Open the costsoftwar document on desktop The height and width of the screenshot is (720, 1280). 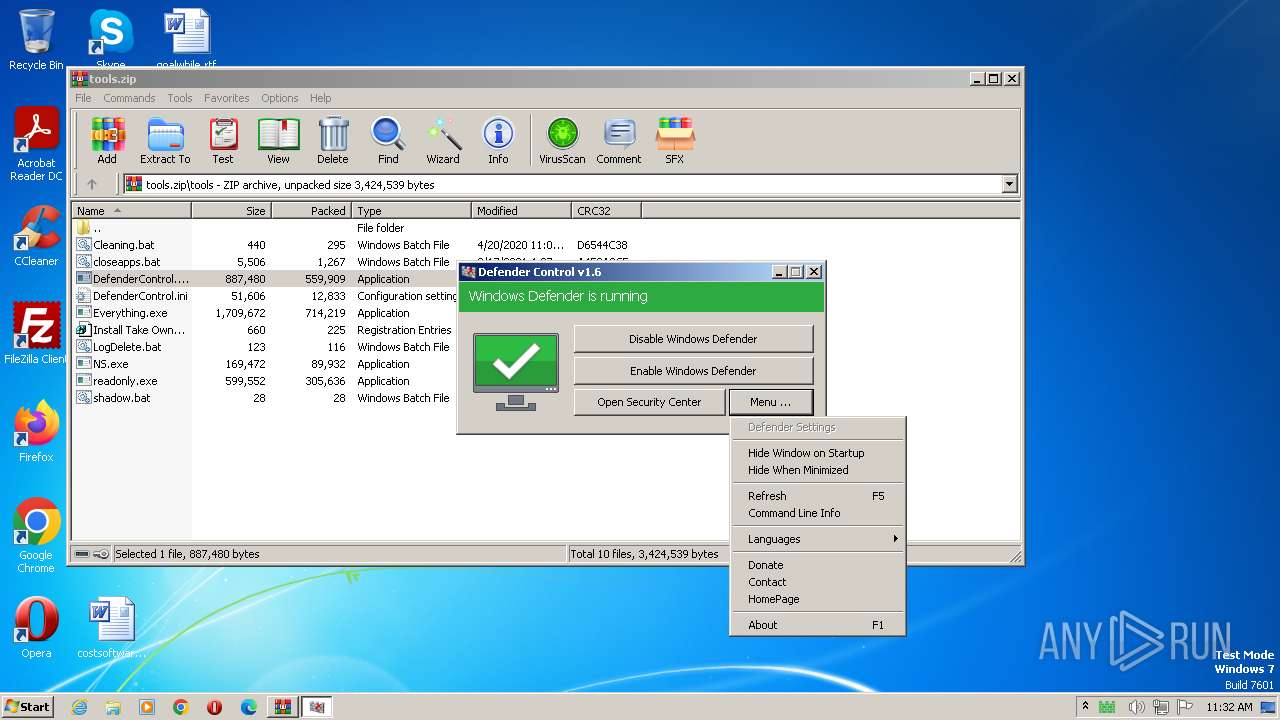111,628
